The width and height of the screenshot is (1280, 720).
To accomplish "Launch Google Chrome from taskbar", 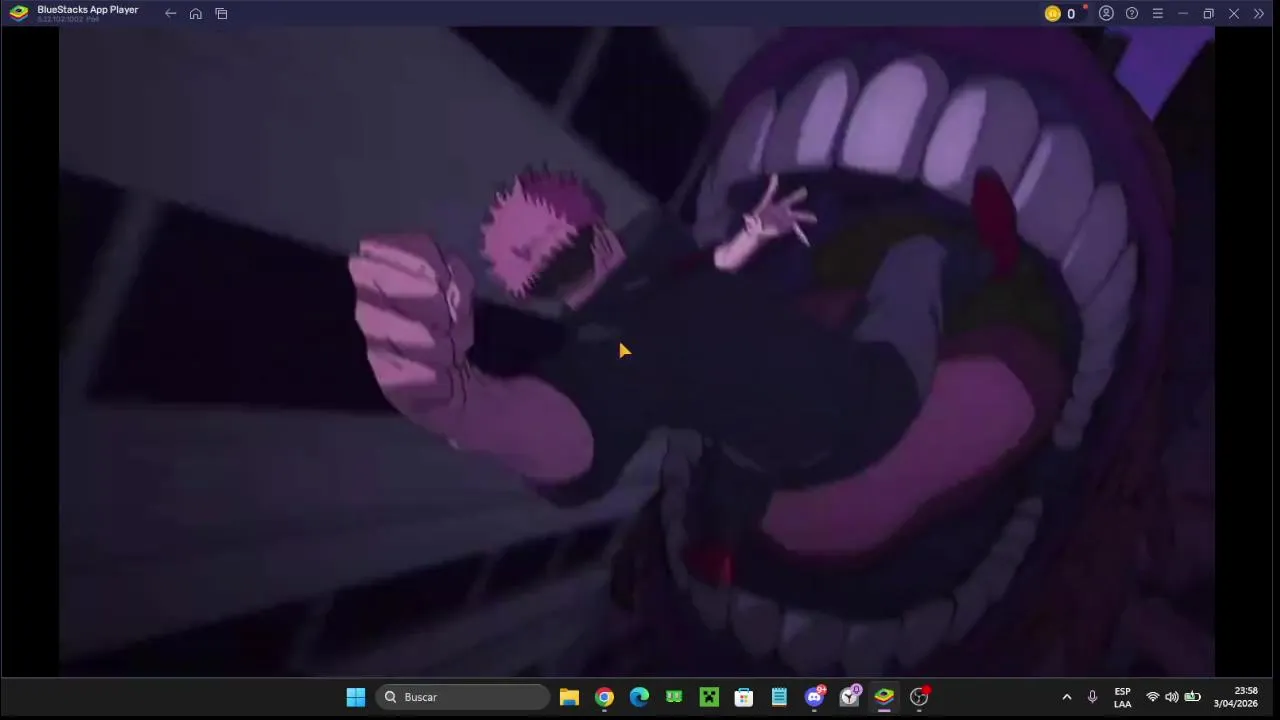I will [604, 697].
